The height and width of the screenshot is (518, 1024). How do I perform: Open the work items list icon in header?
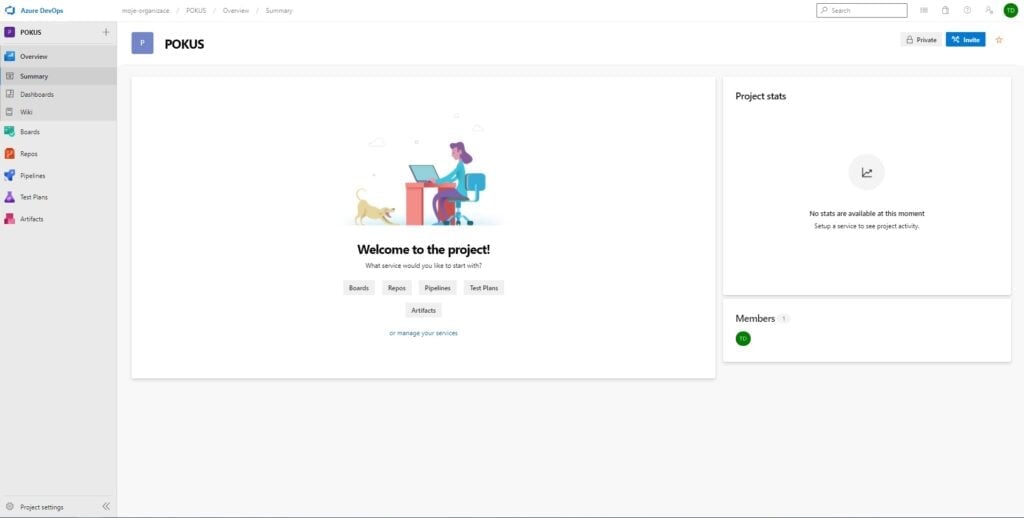coord(924,10)
